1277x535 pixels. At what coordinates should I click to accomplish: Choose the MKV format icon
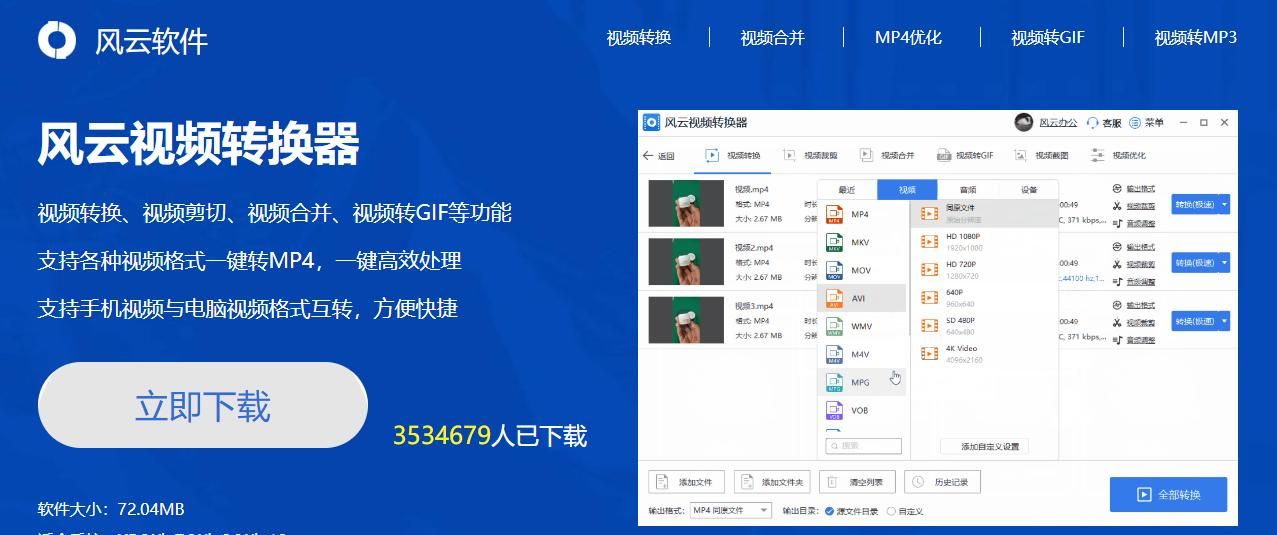click(835, 242)
